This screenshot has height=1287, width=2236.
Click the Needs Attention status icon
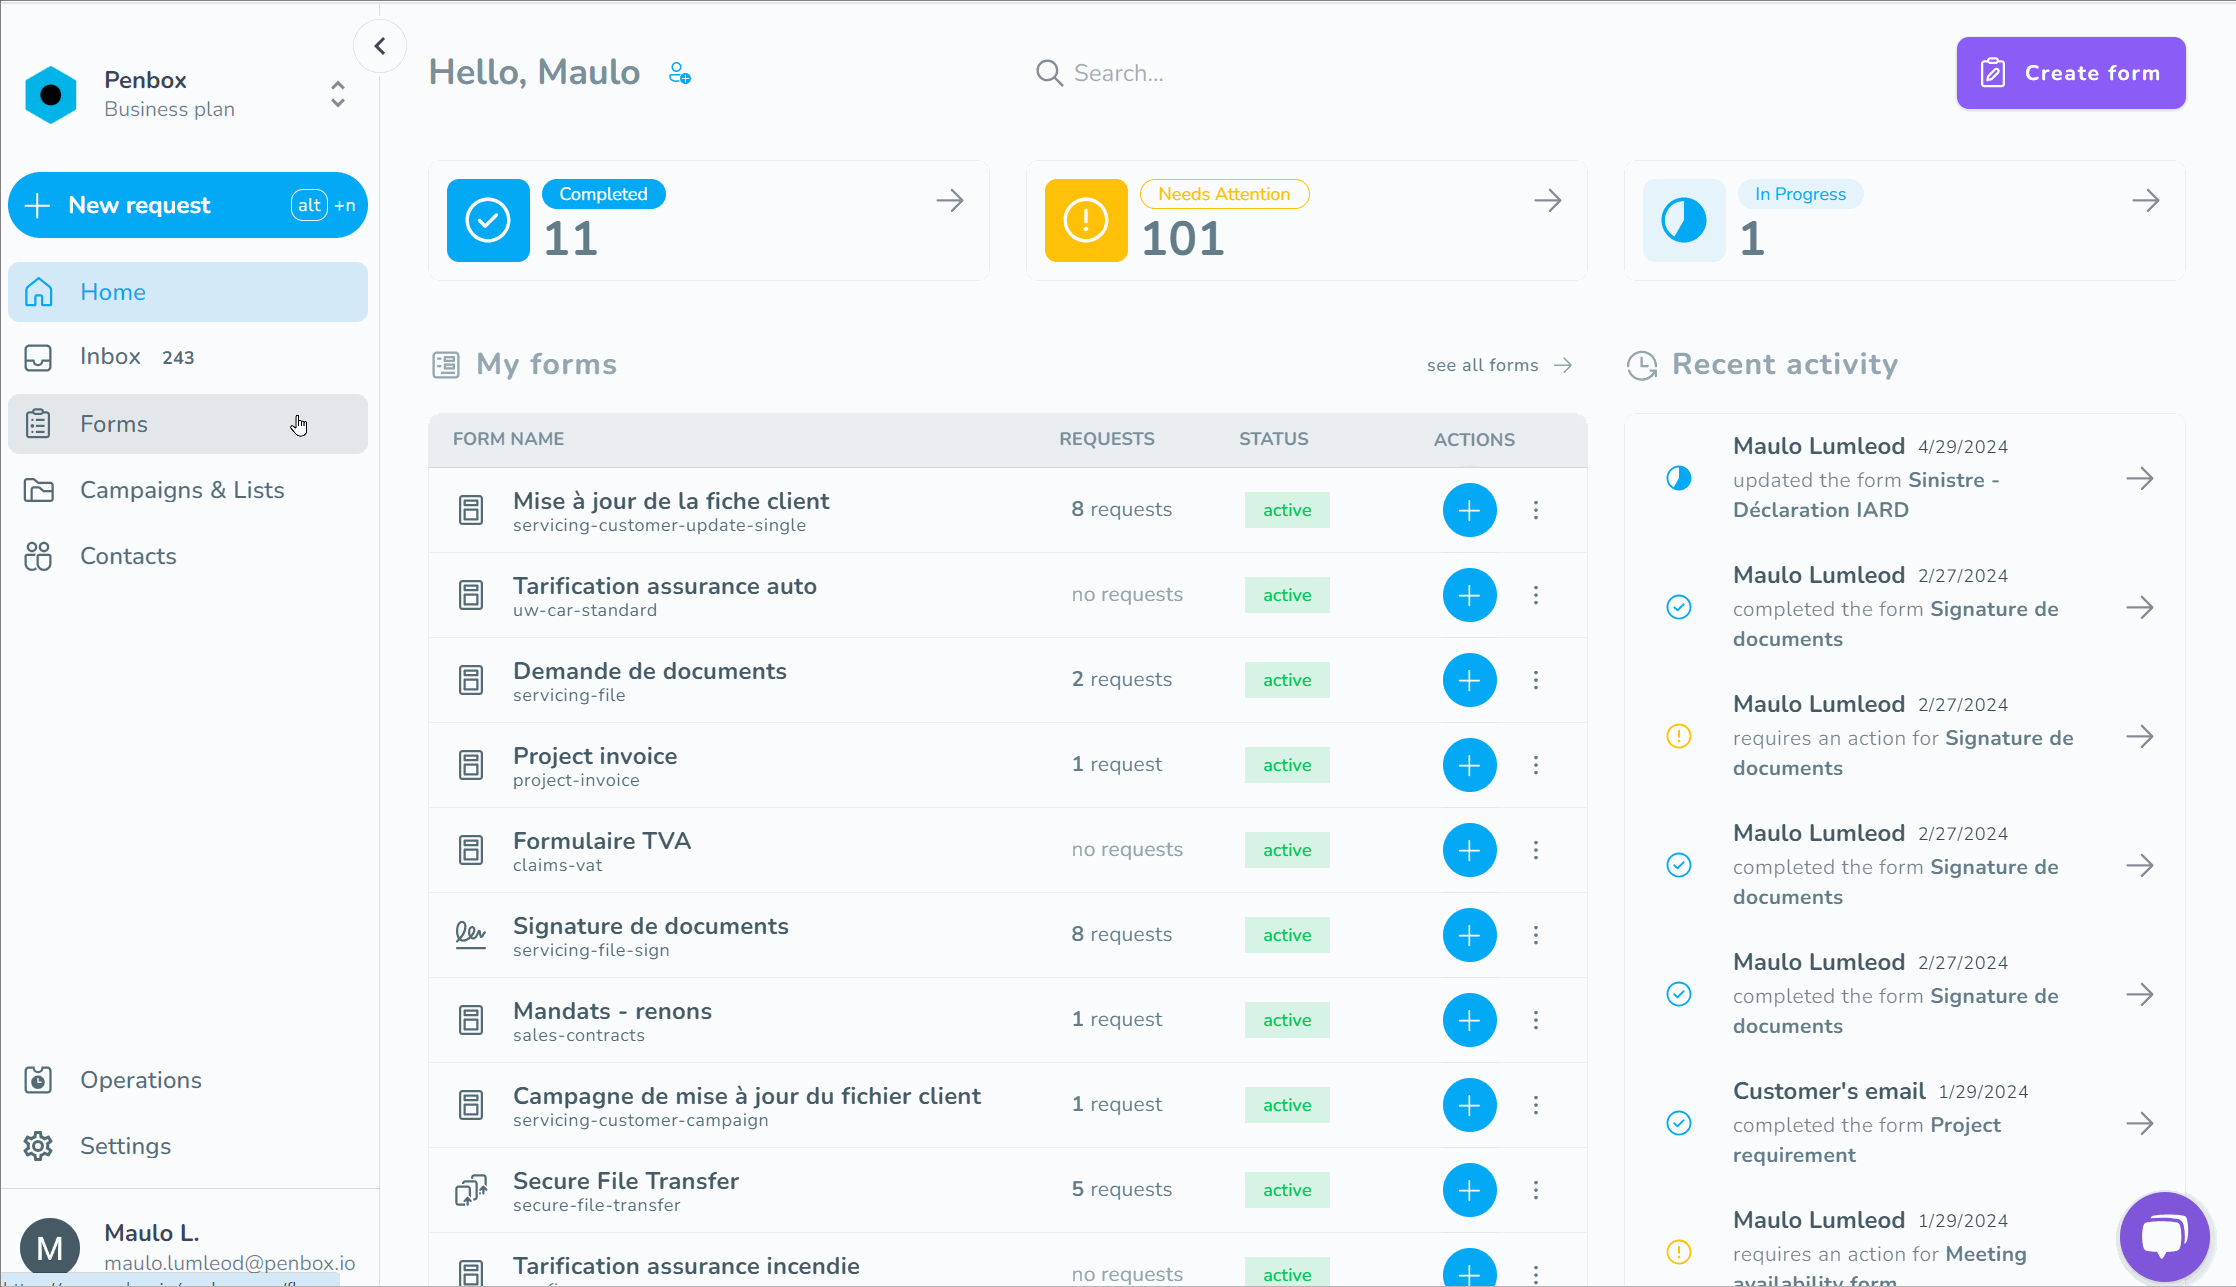tap(1084, 220)
